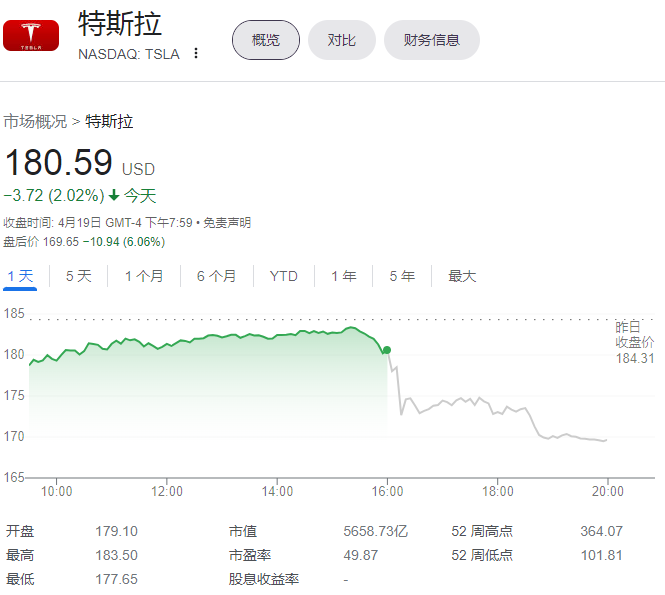The width and height of the screenshot is (665, 595).
Task: Switch chart to 5 天 range
Action: pyautogui.click(x=78, y=276)
